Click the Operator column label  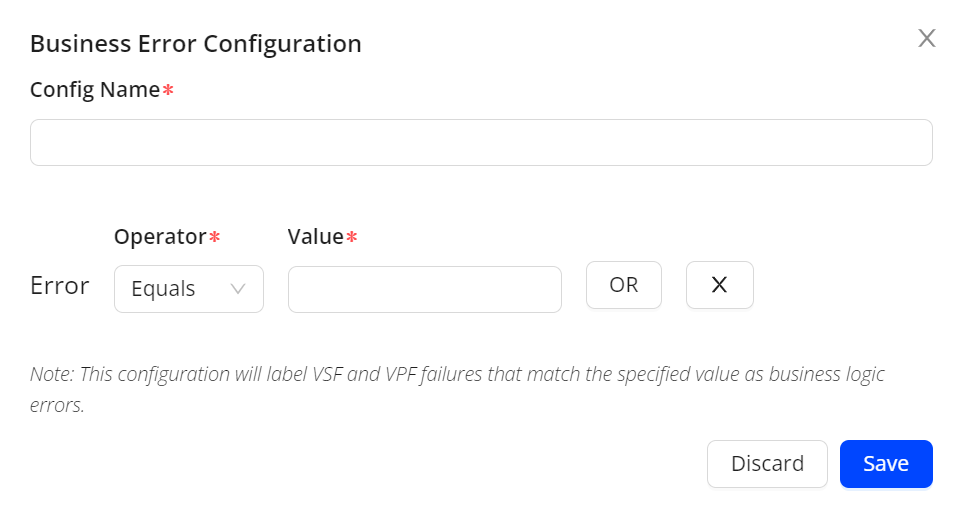click(x=160, y=237)
